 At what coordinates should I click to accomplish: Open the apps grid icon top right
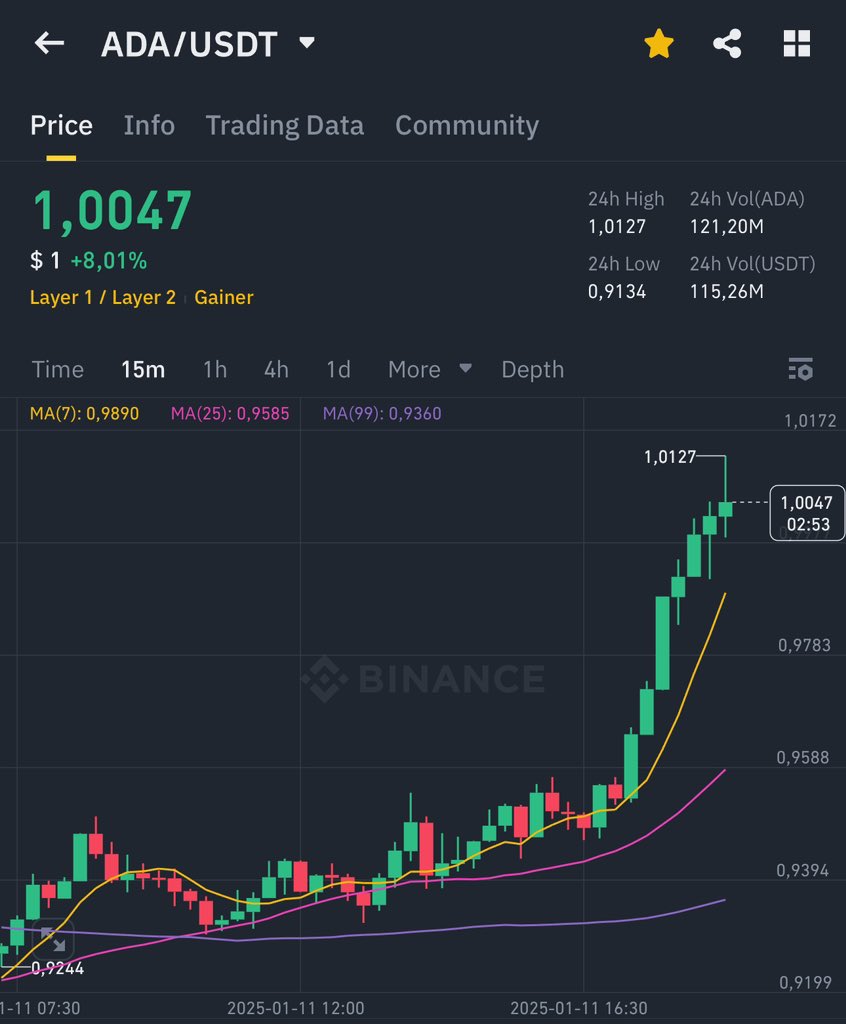[x=797, y=42]
